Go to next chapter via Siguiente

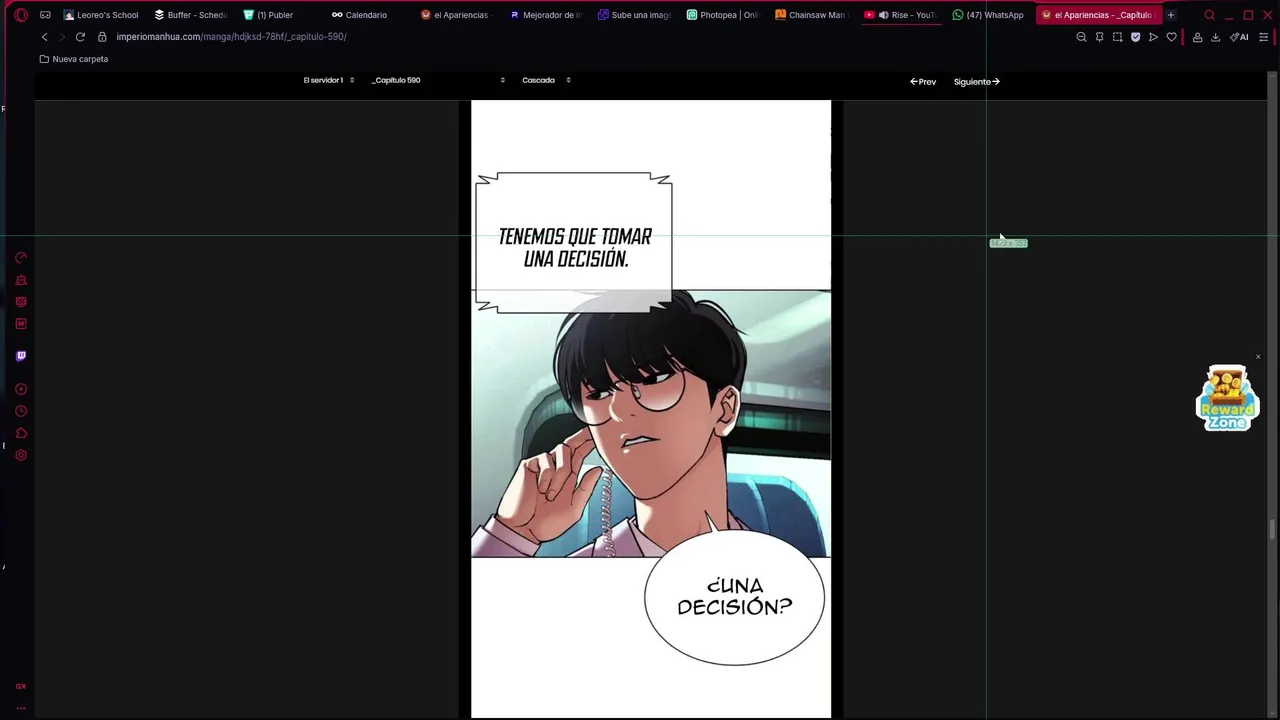coord(976,82)
